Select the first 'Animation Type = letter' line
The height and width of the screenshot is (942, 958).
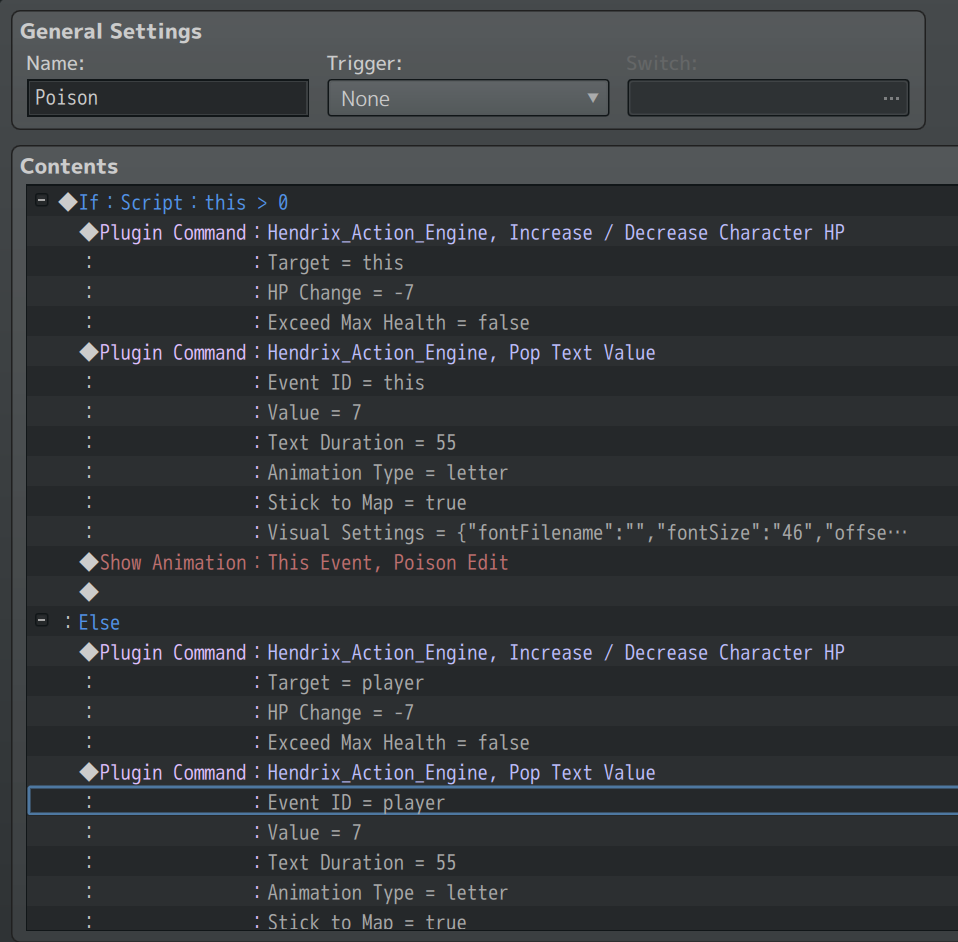(x=492, y=472)
